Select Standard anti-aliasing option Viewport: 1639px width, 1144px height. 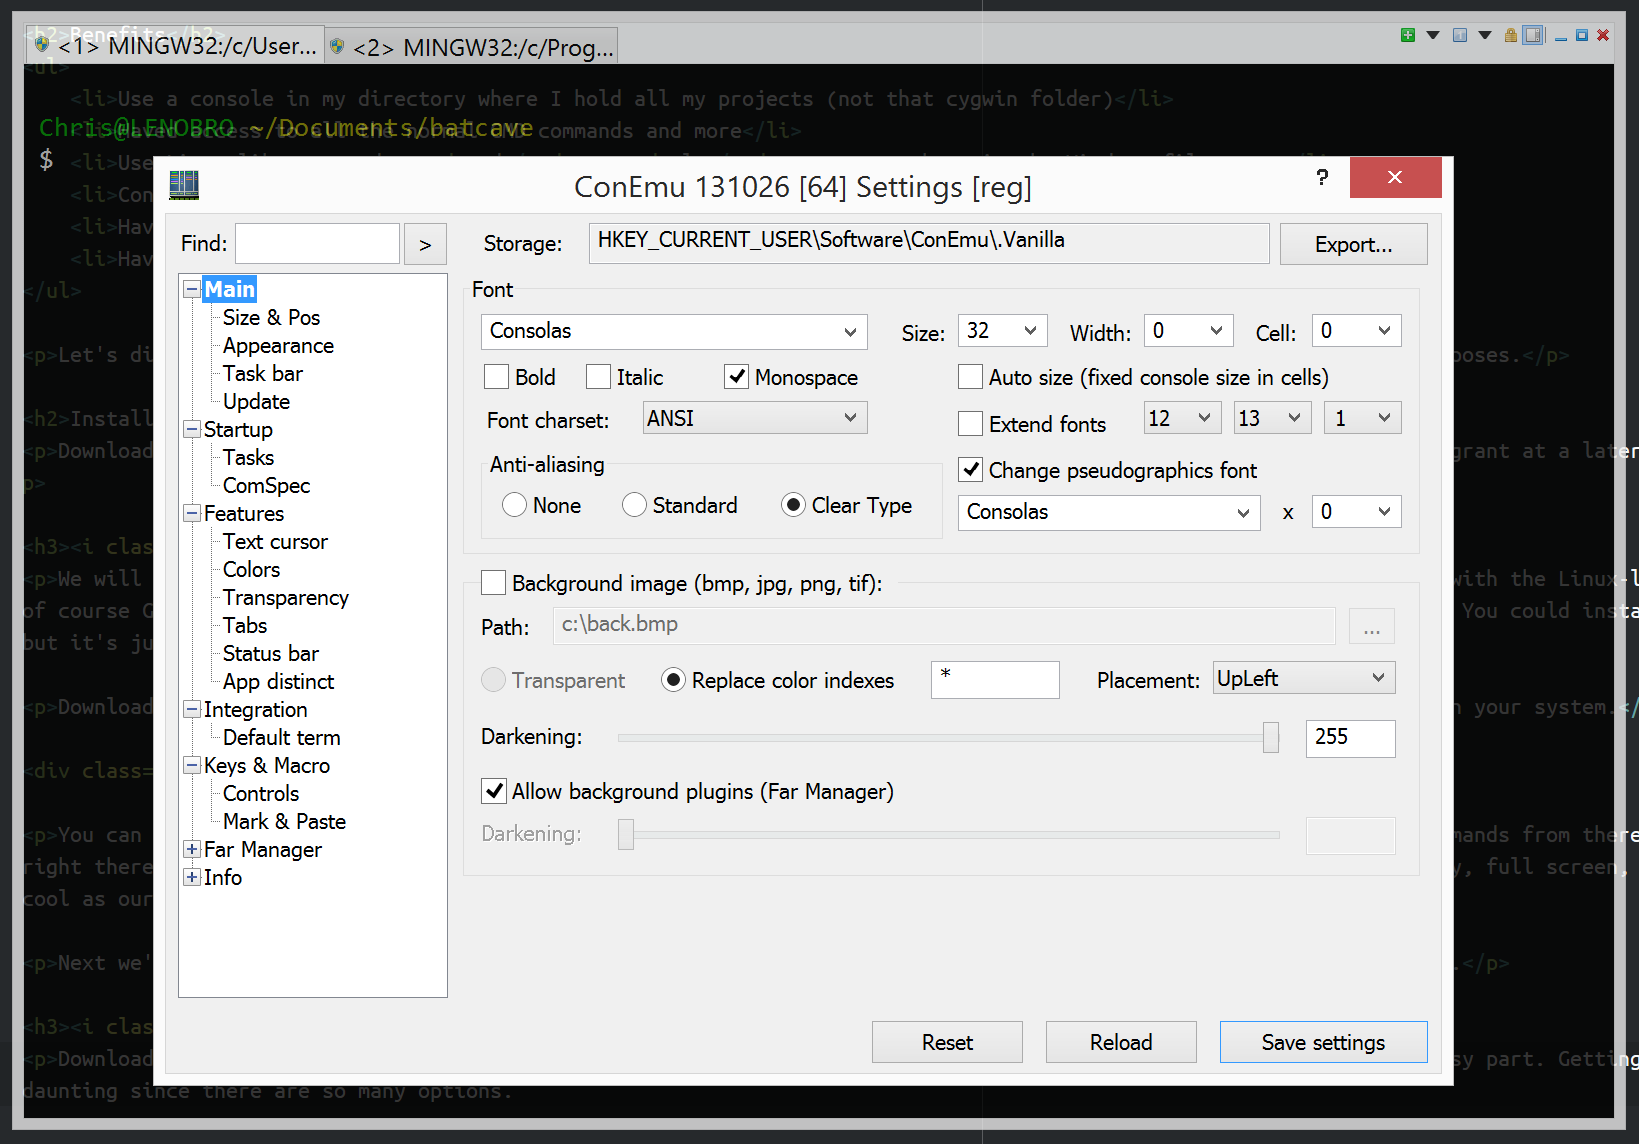click(634, 505)
